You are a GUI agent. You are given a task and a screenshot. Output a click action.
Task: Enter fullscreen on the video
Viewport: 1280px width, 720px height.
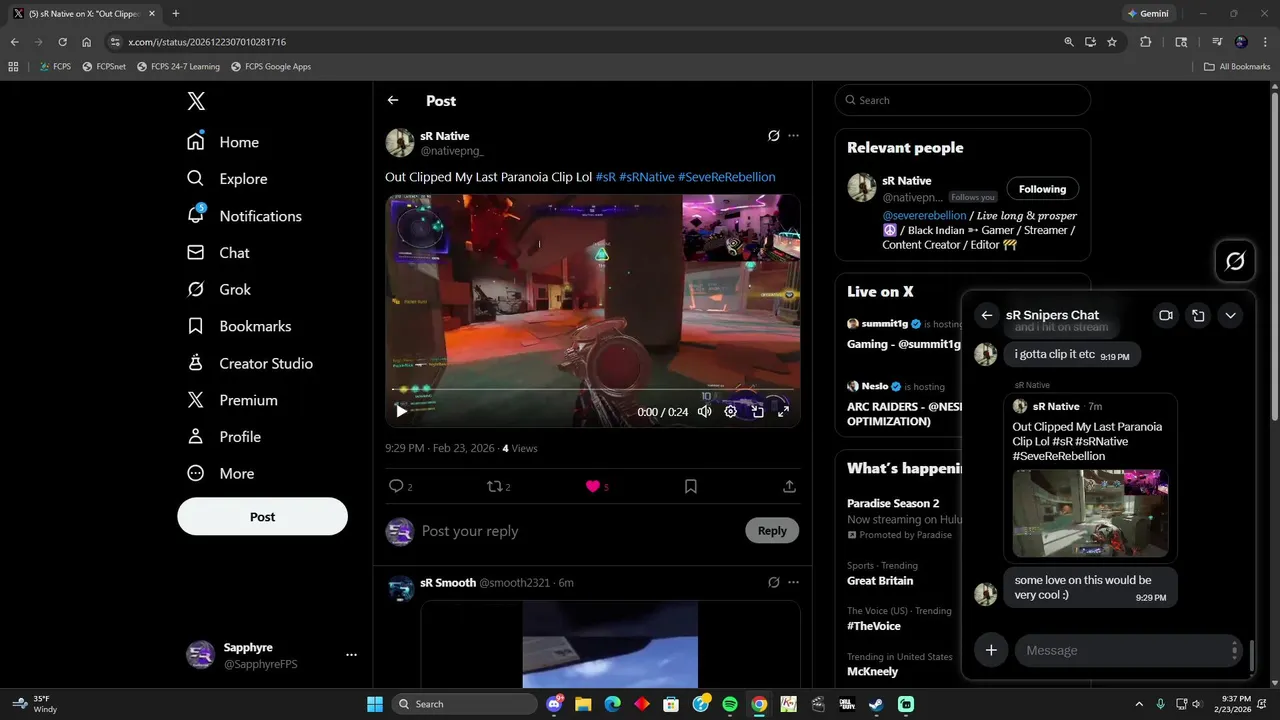pyautogui.click(x=783, y=411)
